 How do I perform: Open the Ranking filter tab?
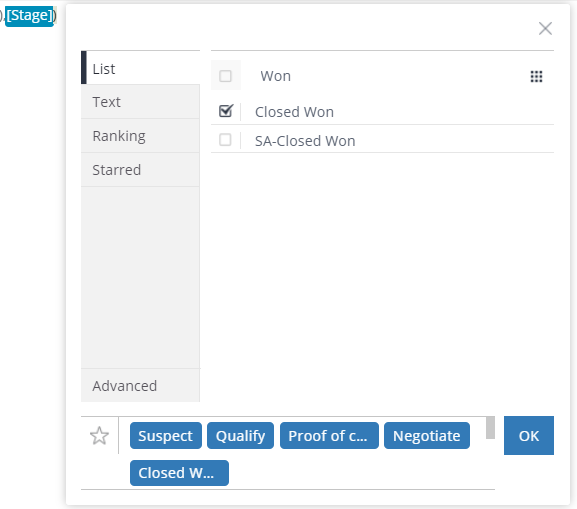point(140,136)
